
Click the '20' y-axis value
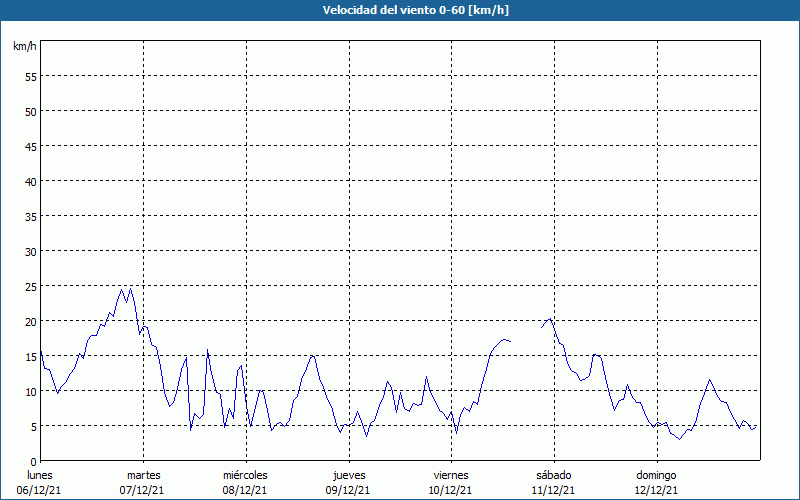(x=31, y=322)
